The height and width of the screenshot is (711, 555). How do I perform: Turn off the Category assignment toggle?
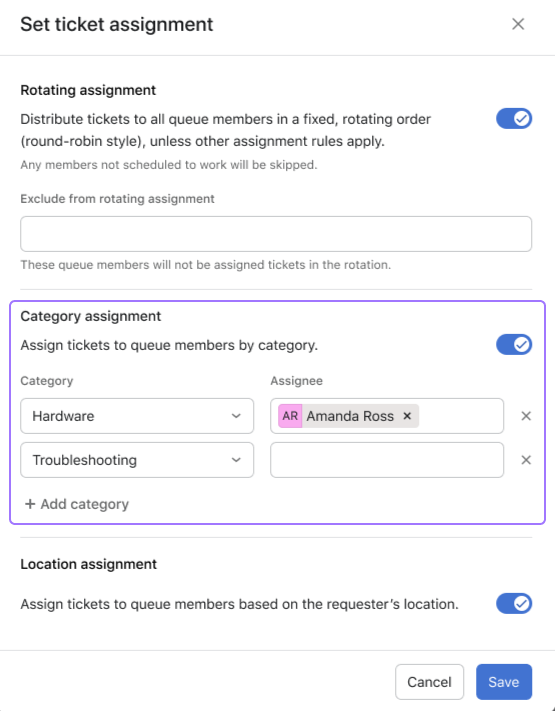[x=514, y=345]
